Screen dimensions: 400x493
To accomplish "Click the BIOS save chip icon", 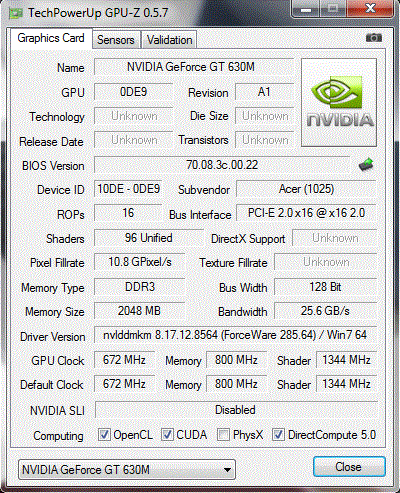I will coord(366,164).
